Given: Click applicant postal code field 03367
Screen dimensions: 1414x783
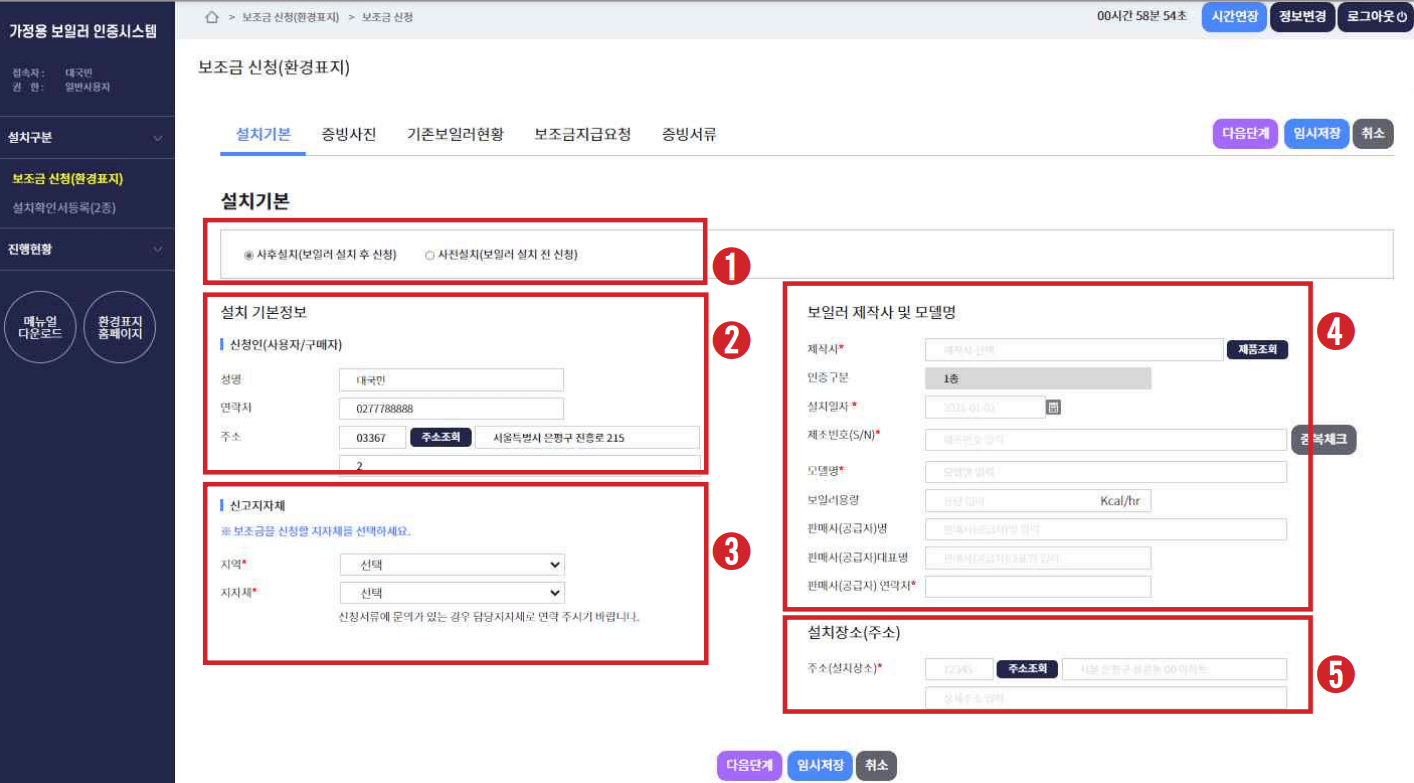Looking at the screenshot, I should (x=372, y=437).
